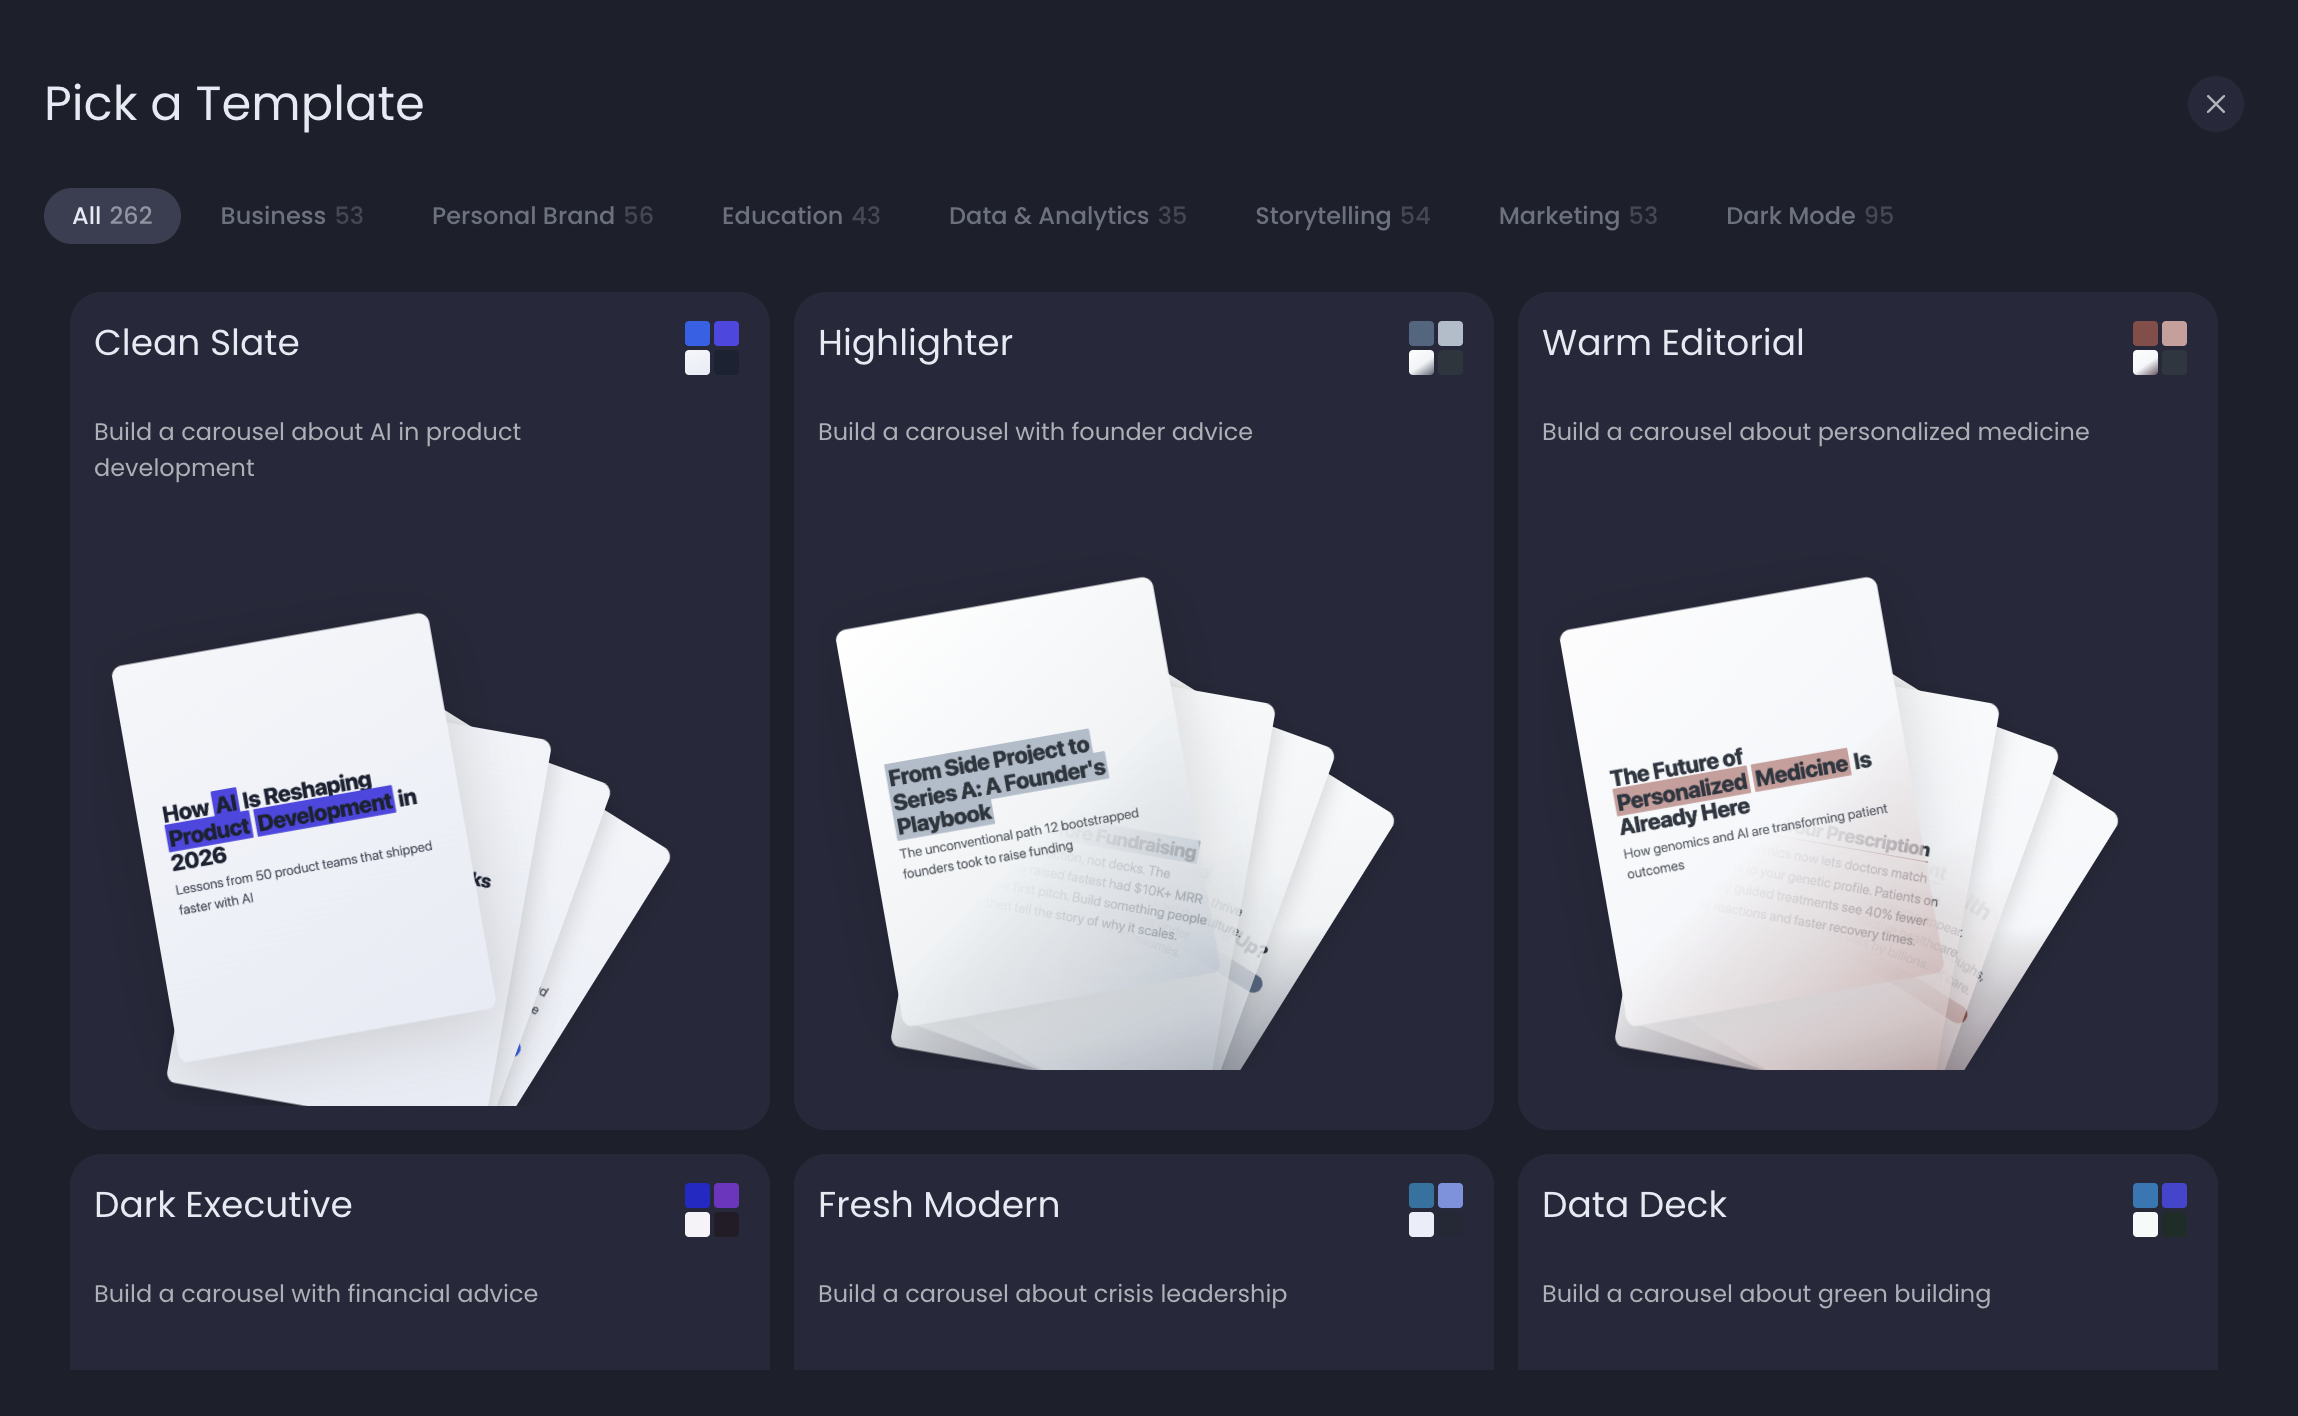Filter templates by Dark Mode
This screenshot has height=1416, width=2298.
click(x=1809, y=216)
